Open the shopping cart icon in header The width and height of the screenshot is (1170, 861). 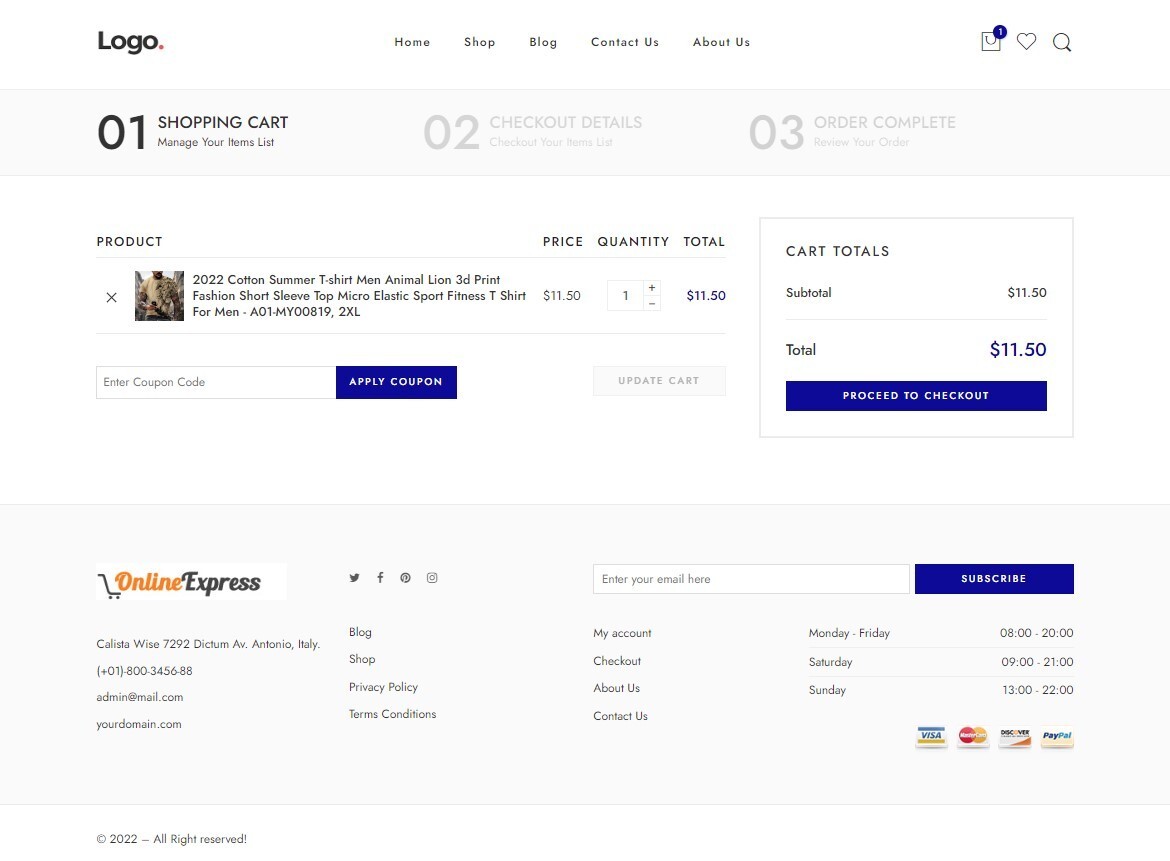pos(991,41)
